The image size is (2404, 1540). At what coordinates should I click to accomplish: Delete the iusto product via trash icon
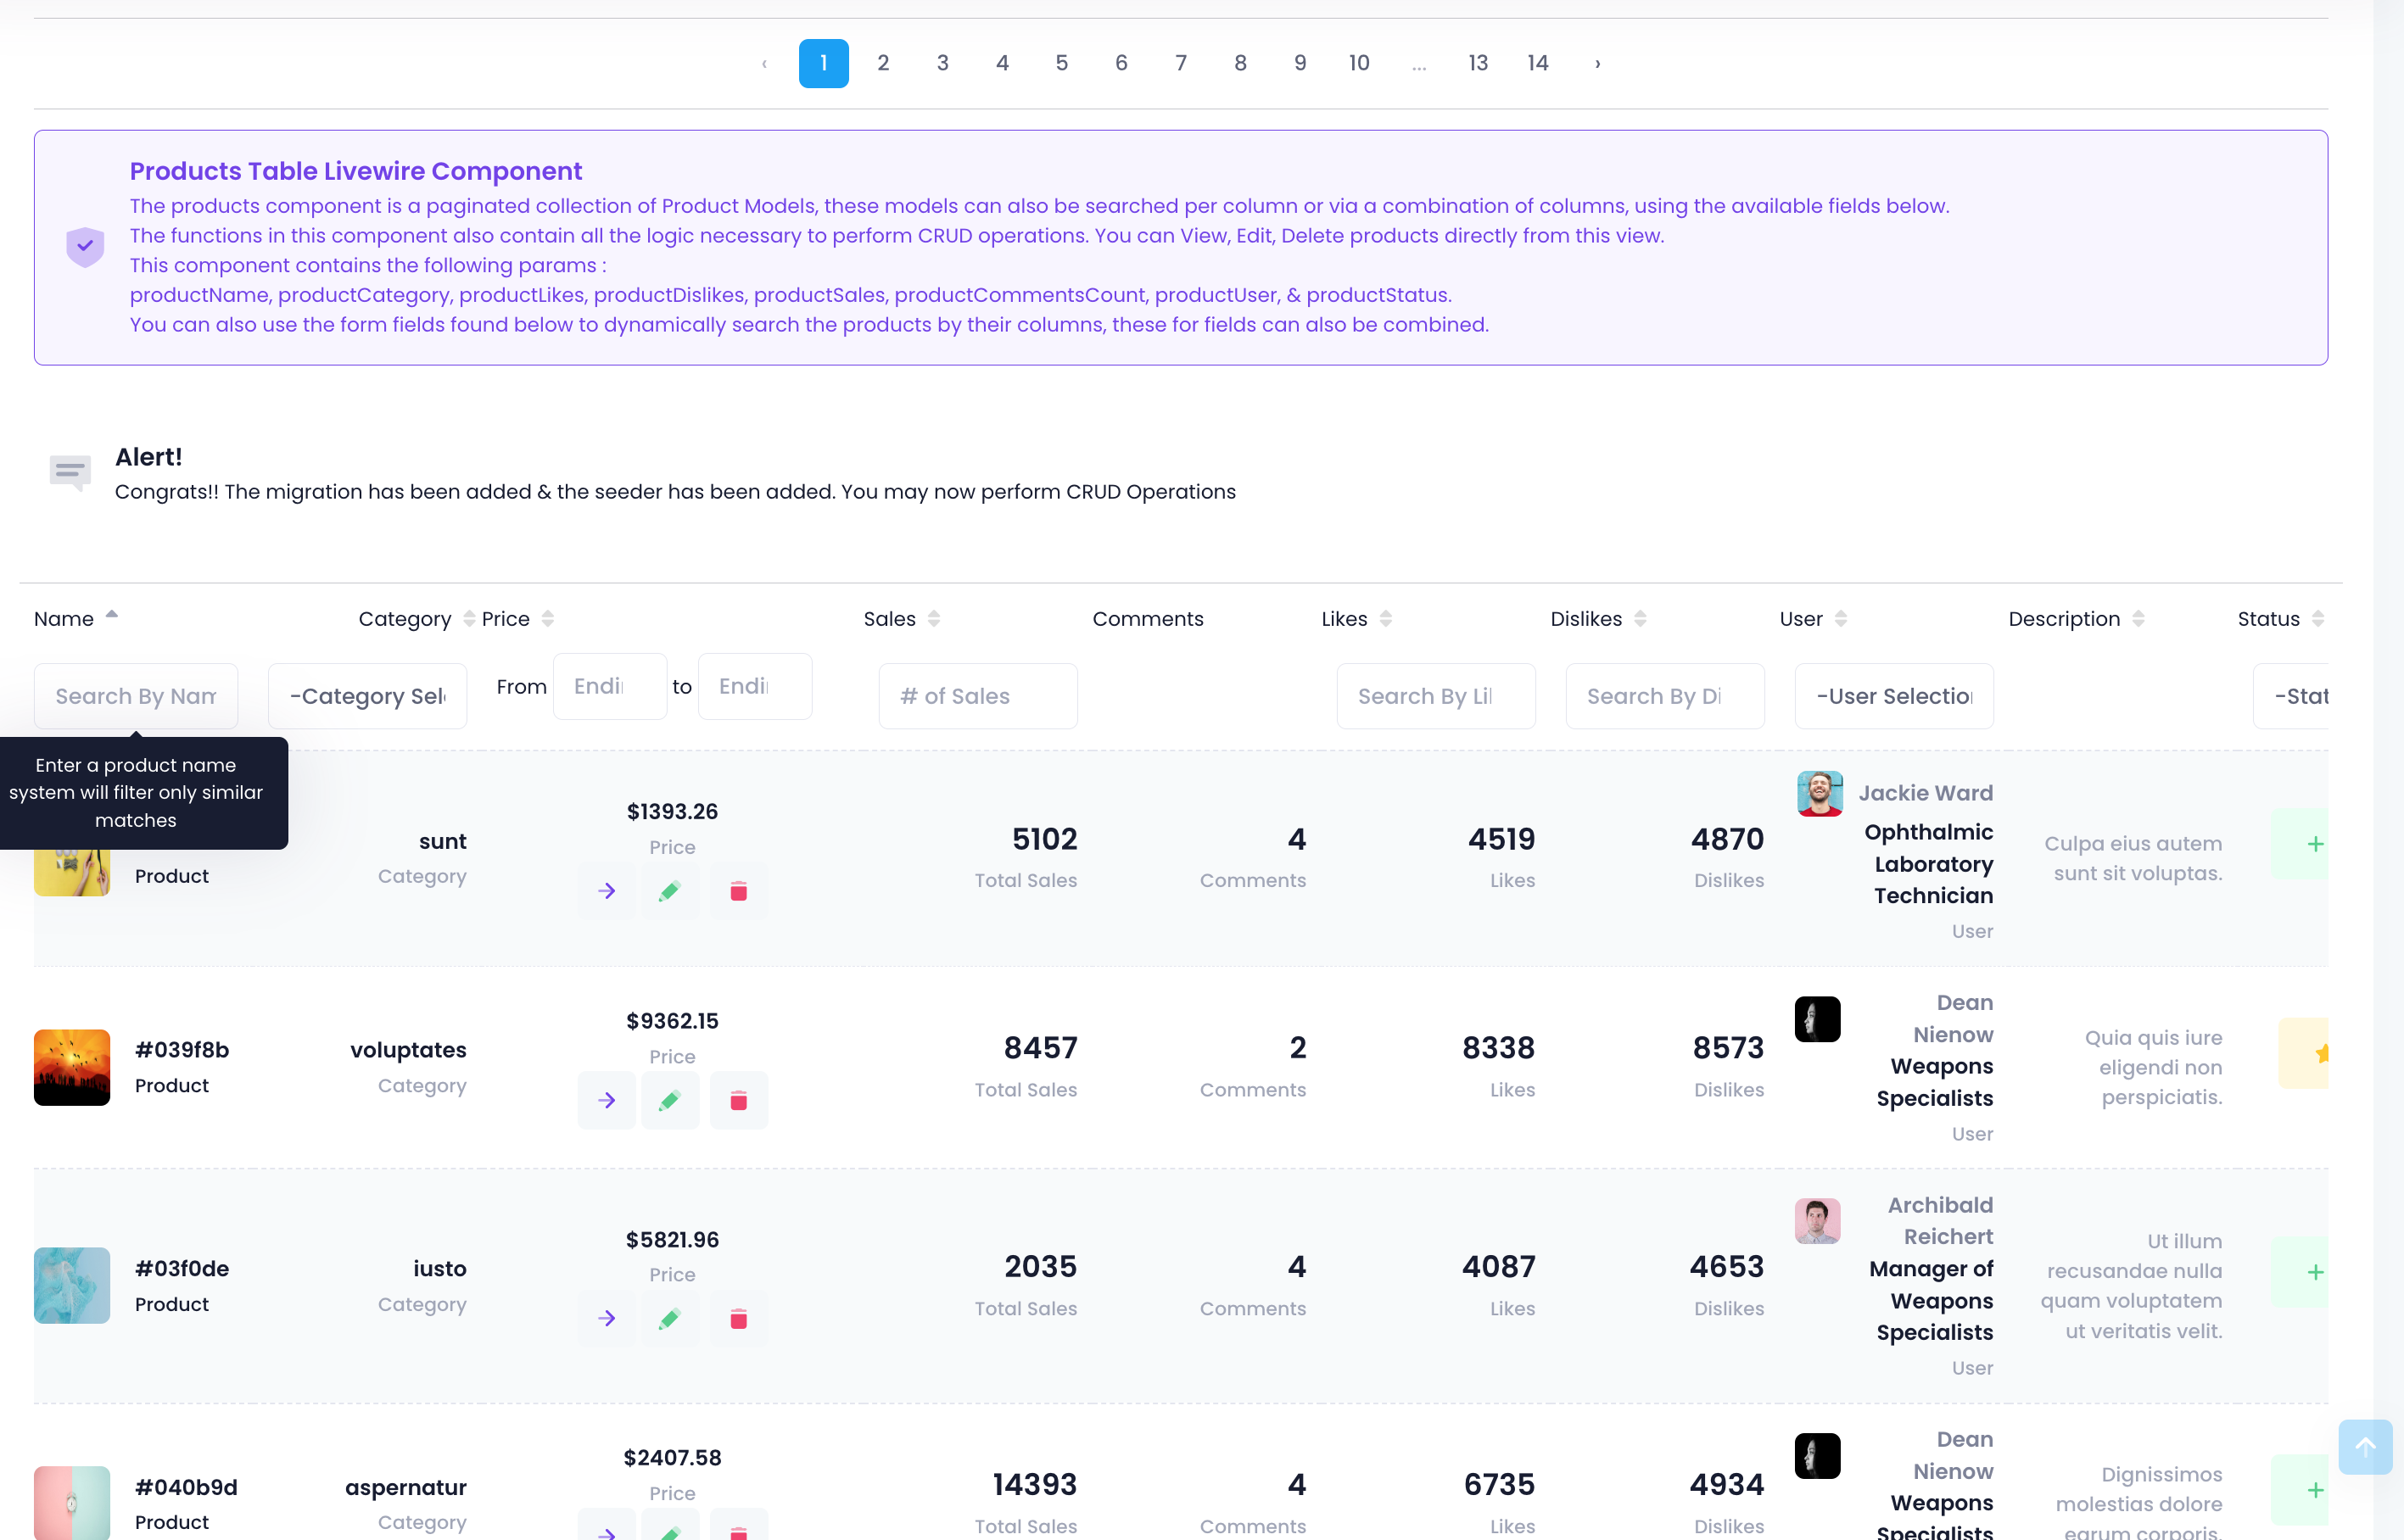(739, 1319)
